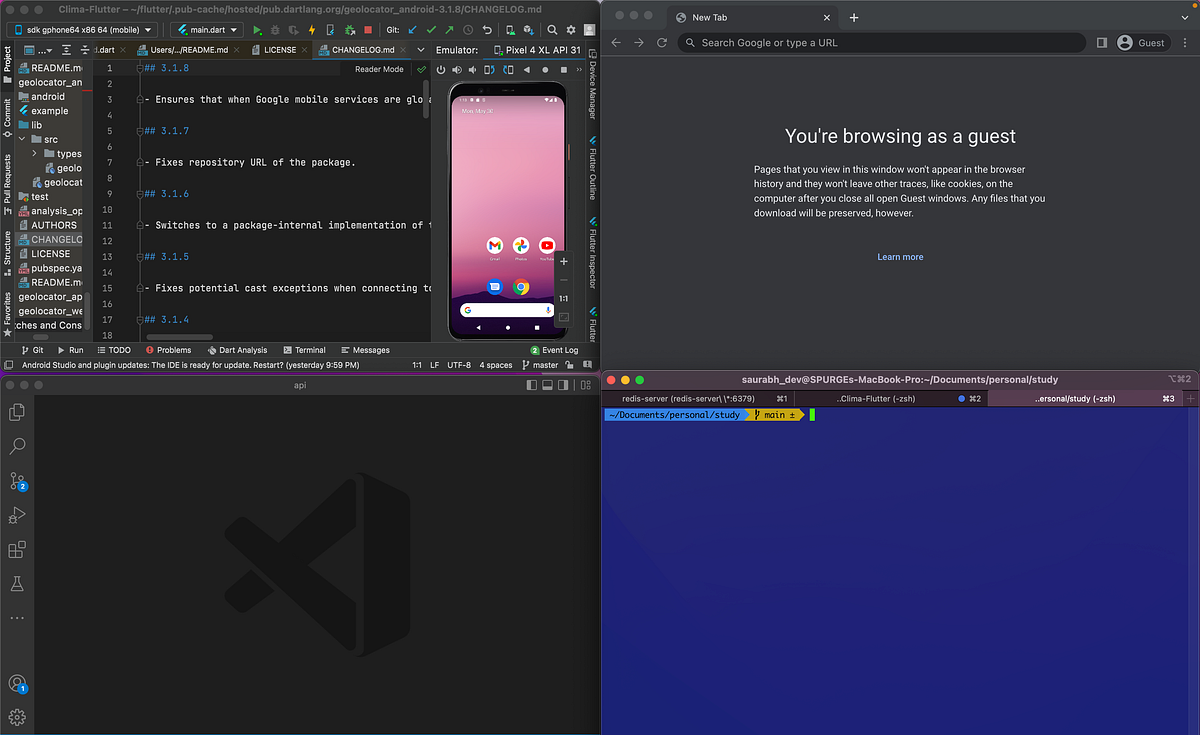Commit changes via the green checkmark Git icon

coord(430,30)
